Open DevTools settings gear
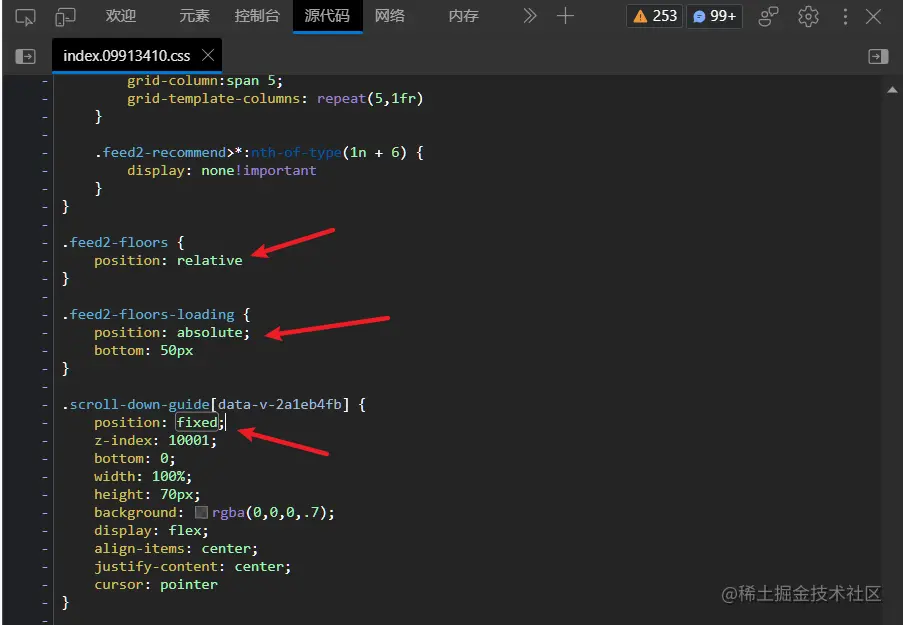The height and width of the screenshot is (625, 903). [x=809, y=16]
